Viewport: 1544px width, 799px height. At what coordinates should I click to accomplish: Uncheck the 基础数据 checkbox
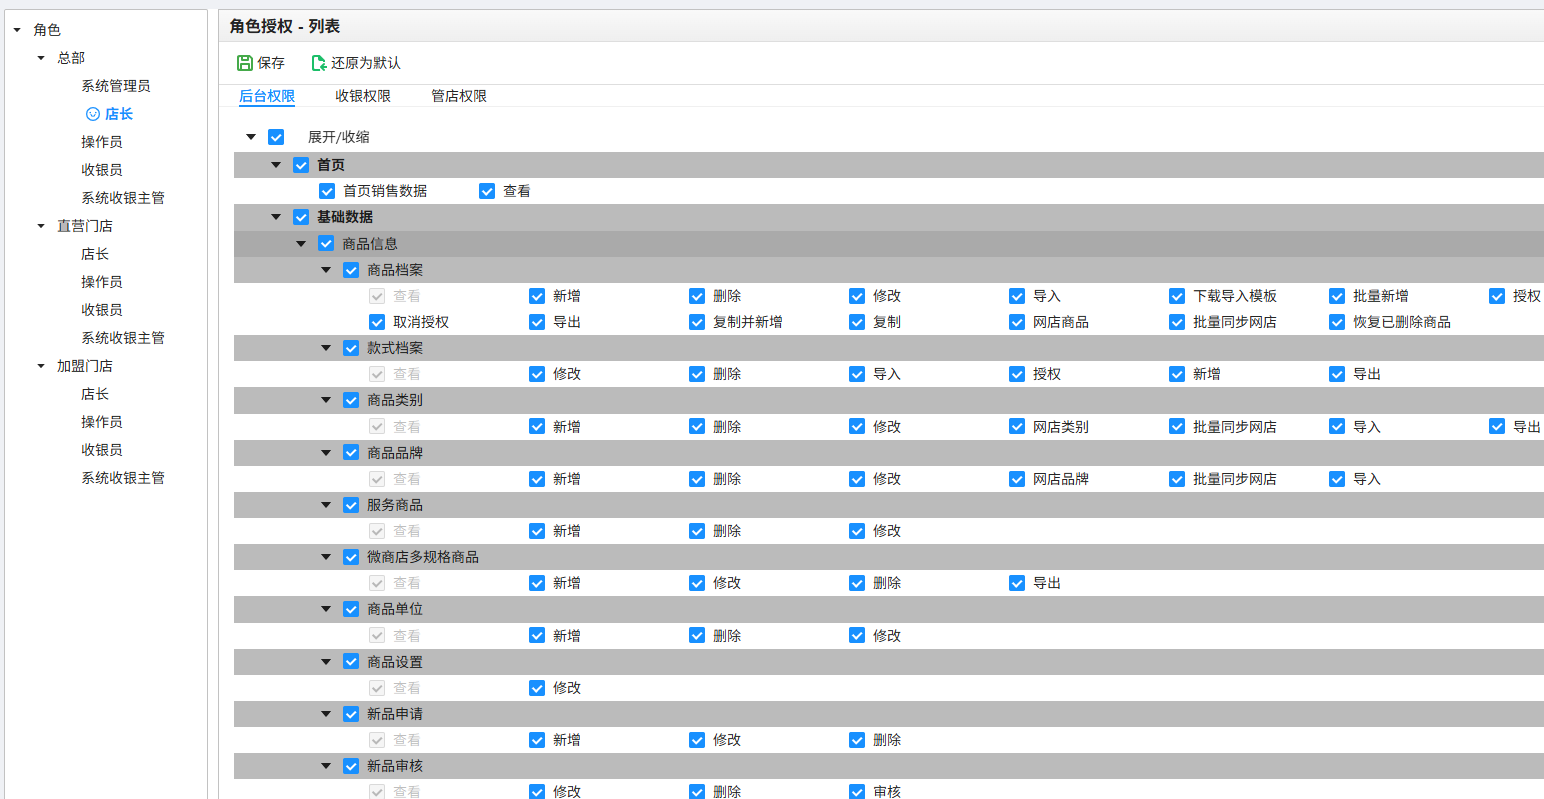click(301, 217)
